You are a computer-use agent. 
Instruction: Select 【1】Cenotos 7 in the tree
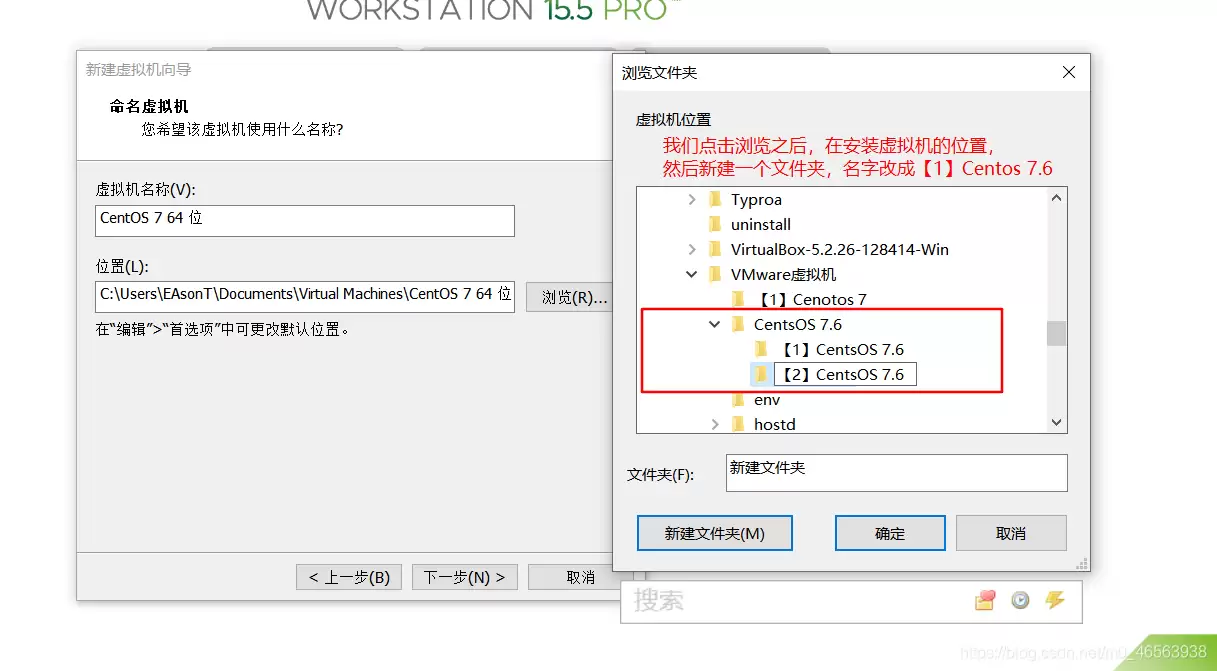click(811, 299)
